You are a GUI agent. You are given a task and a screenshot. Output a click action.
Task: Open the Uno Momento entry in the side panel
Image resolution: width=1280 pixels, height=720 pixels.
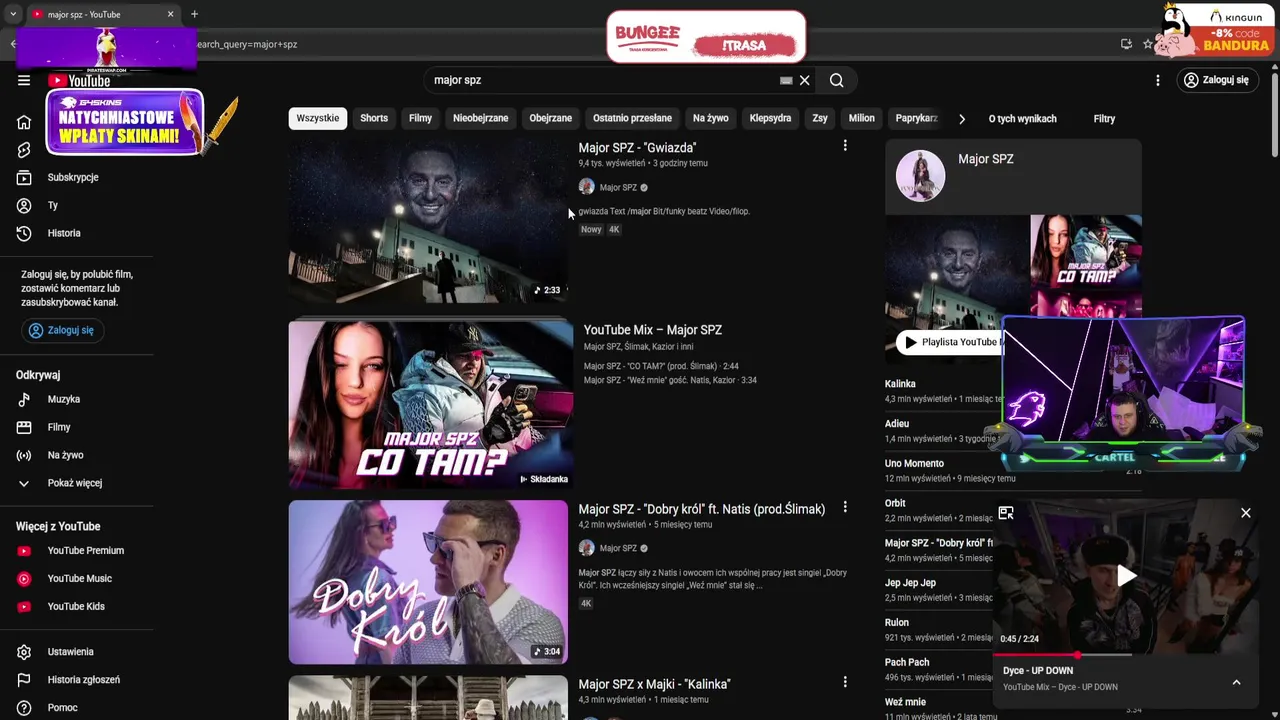[914, 464]
